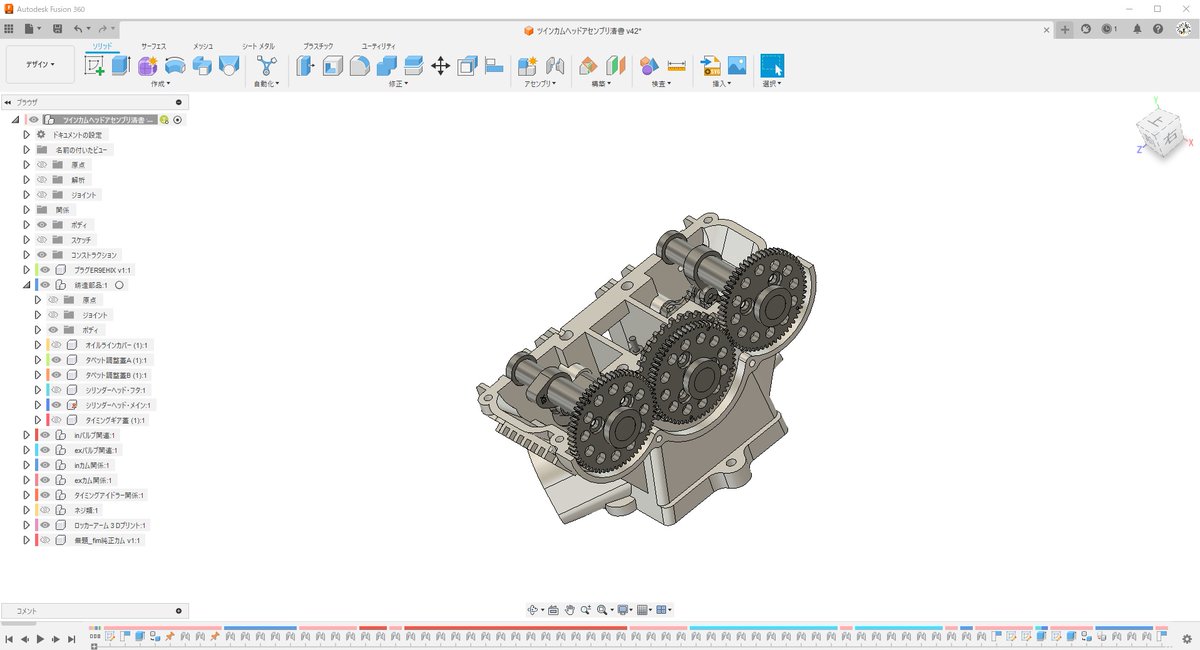Switch to the メッシュ tab
This screenshot has width=1200, height=650.
click(203, 46)
